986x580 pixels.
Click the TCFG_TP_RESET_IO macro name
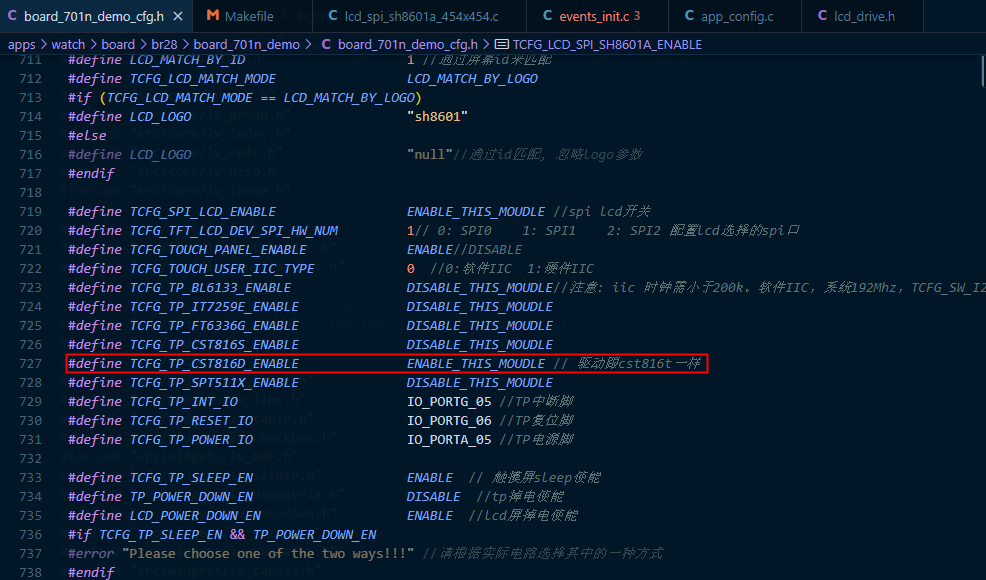(192, 421)
